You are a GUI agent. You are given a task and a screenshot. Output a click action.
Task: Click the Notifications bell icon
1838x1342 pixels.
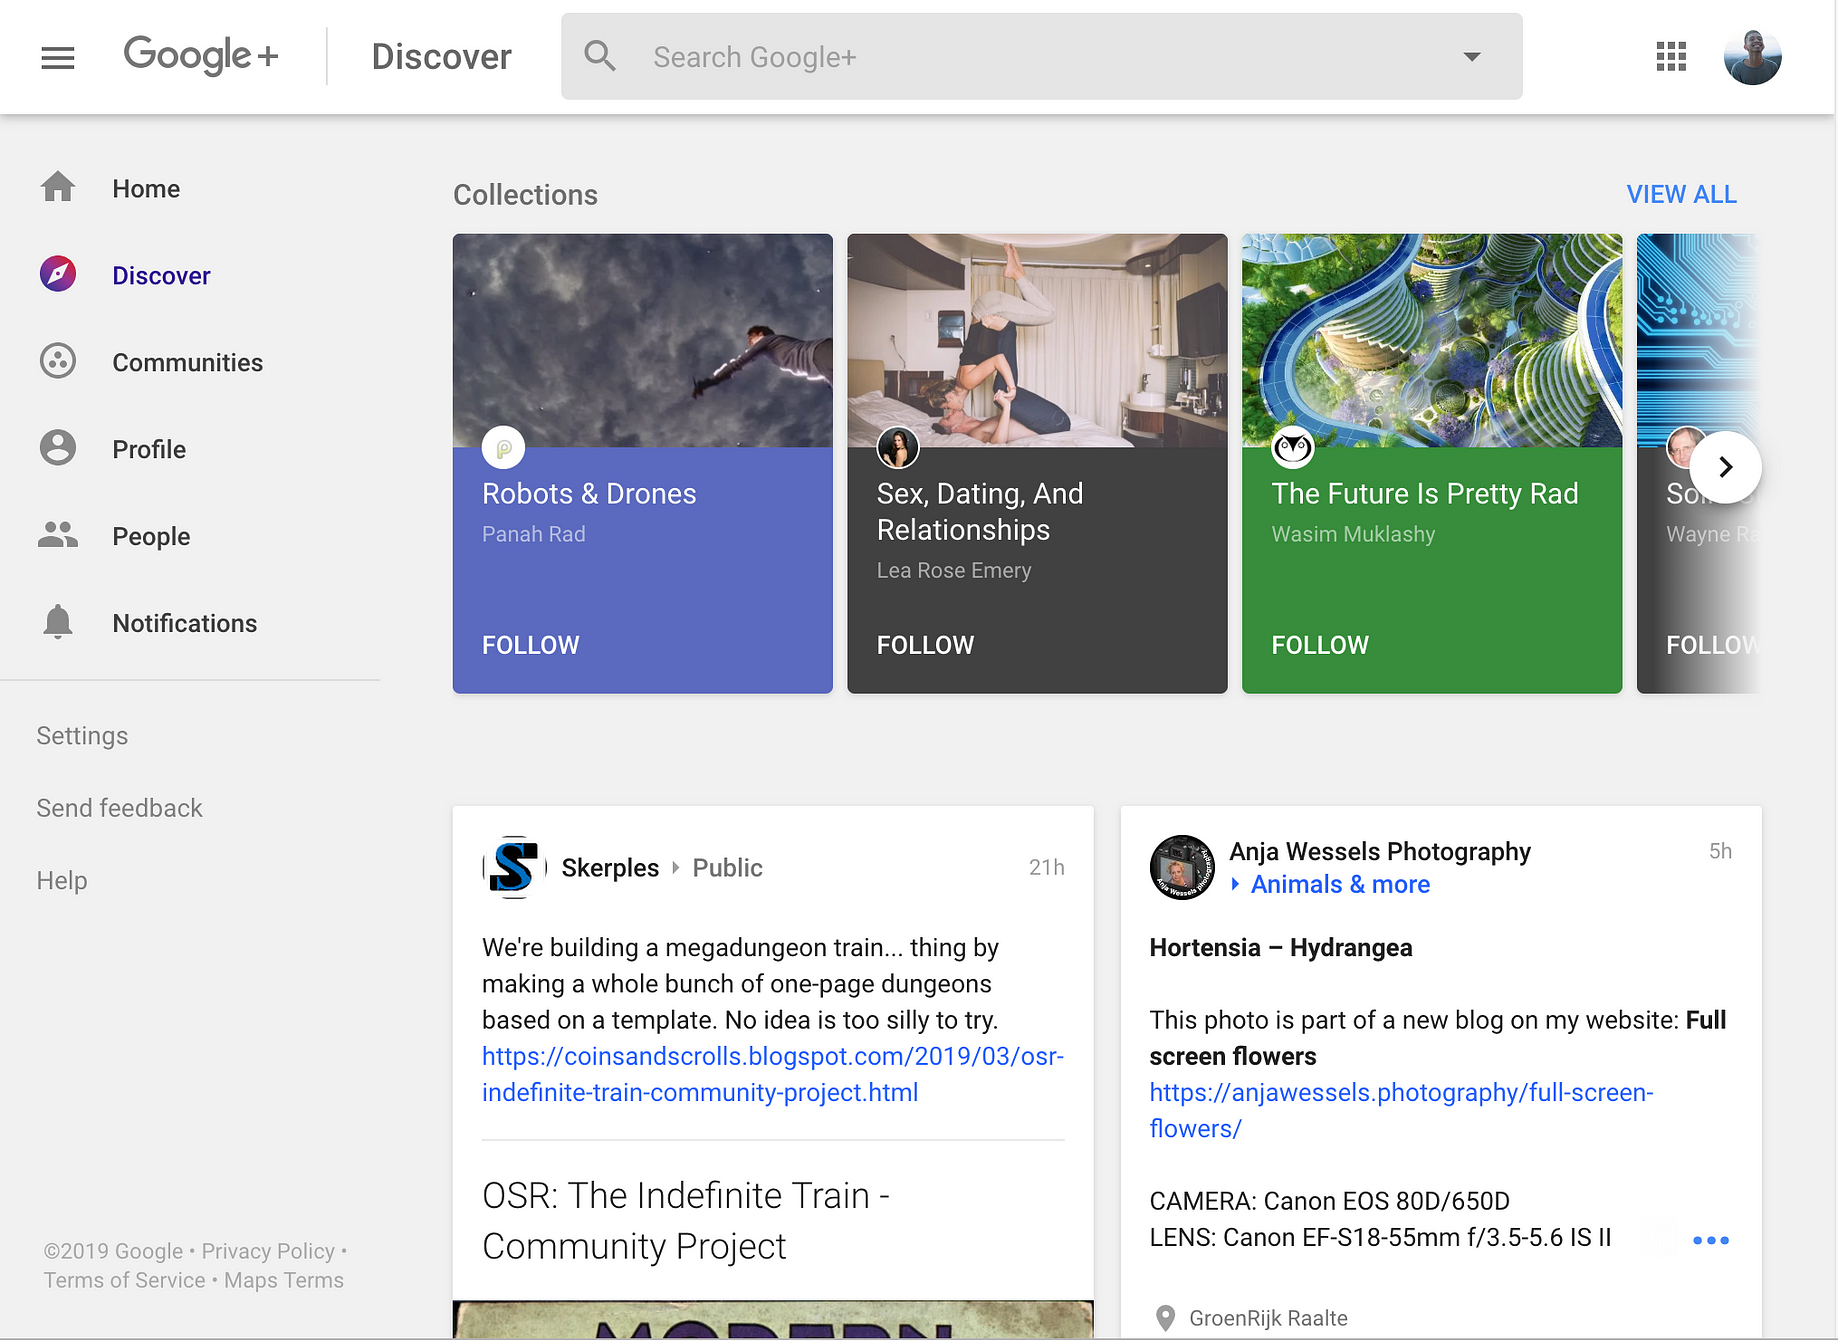coord(58,622)
